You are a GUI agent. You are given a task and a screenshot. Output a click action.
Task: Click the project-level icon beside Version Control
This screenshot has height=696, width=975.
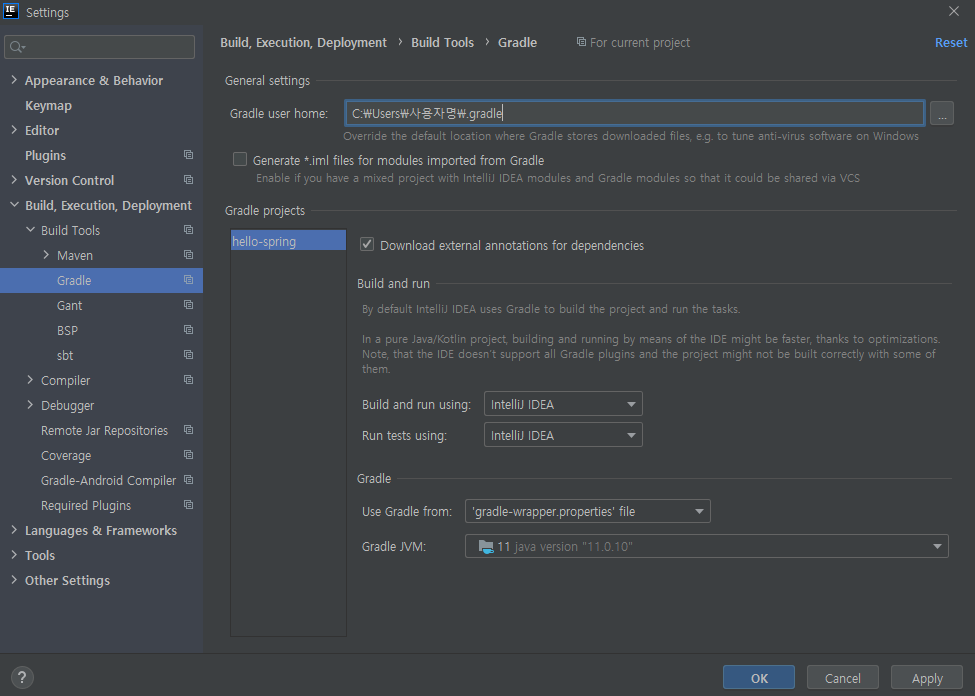188,180
